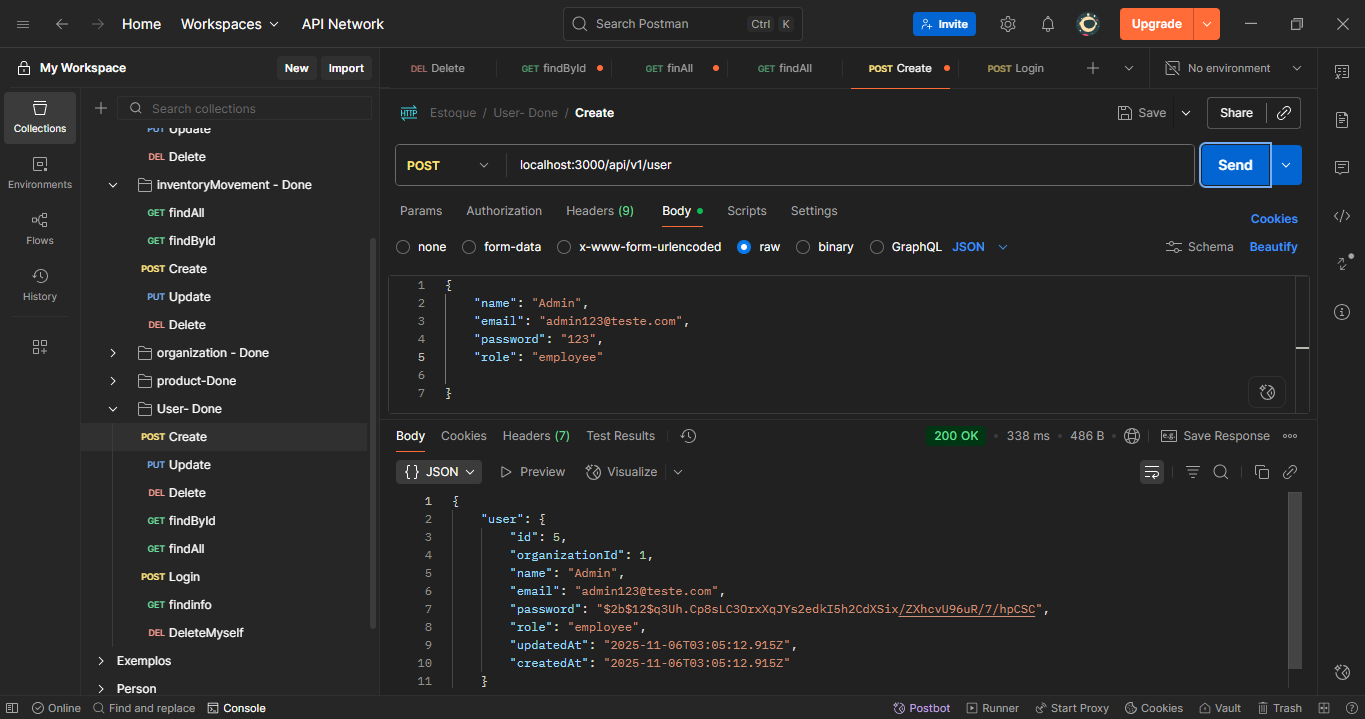Open the settings gear in the header

coord(1008,24)
